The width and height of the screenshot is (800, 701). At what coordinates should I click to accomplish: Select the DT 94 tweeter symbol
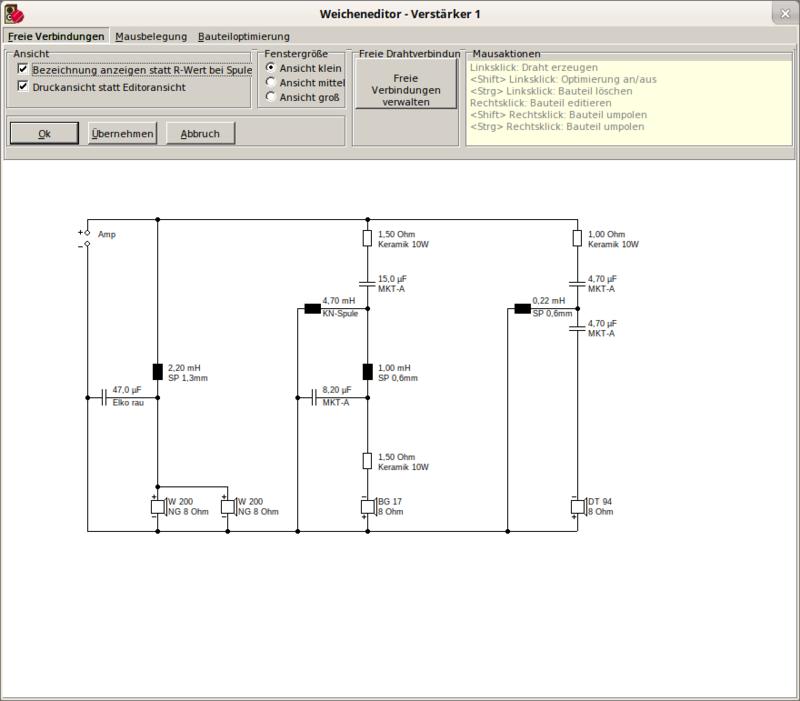[x=577, y=506]
